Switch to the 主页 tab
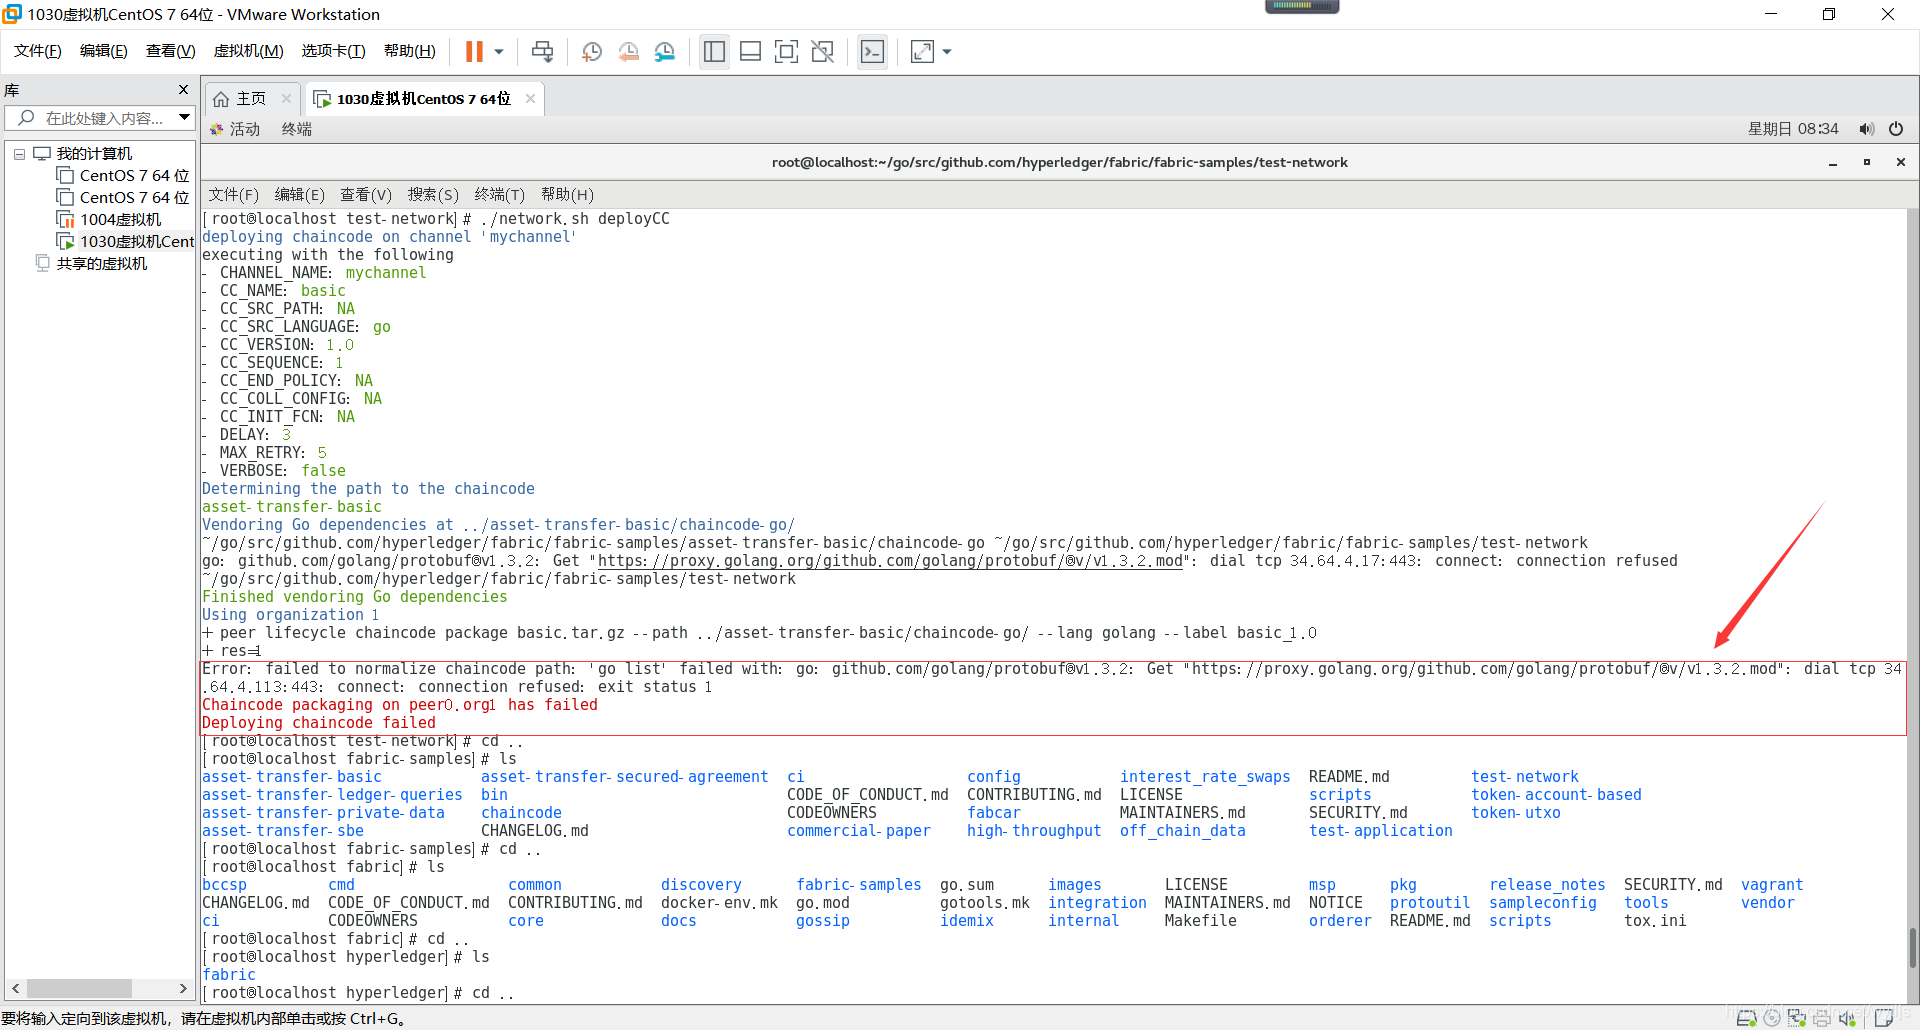The image size is (1920, 1030). click(x=251, y=99)
